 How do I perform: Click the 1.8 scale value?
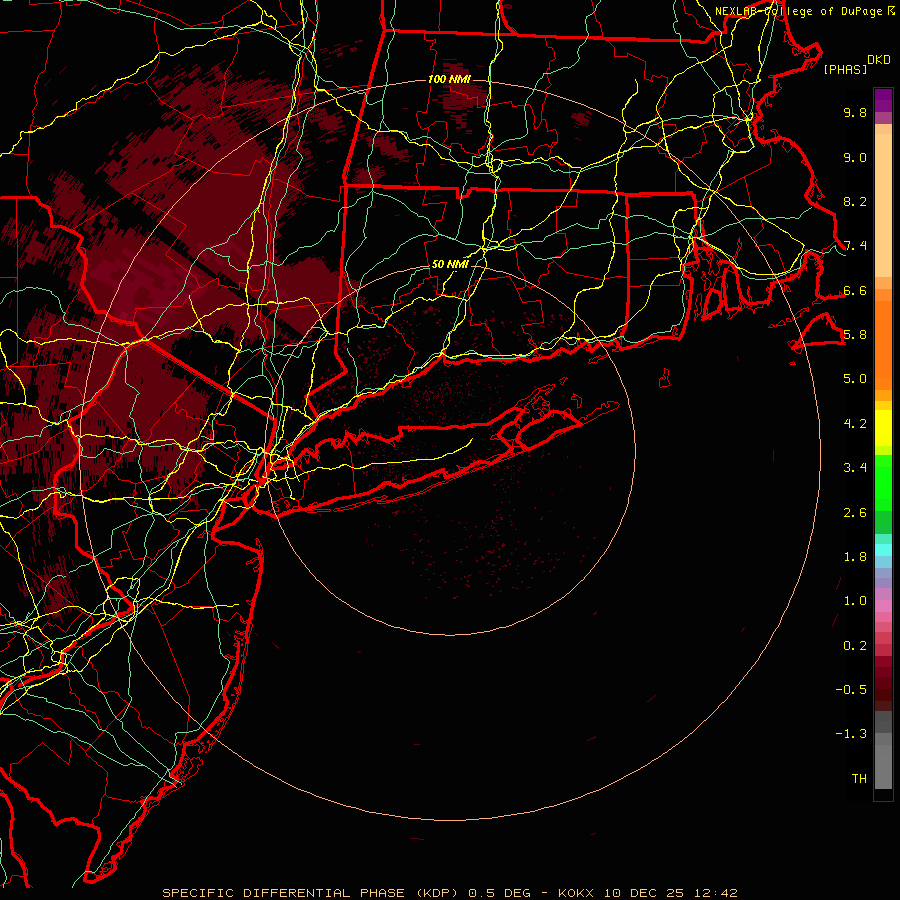(855, 557)
